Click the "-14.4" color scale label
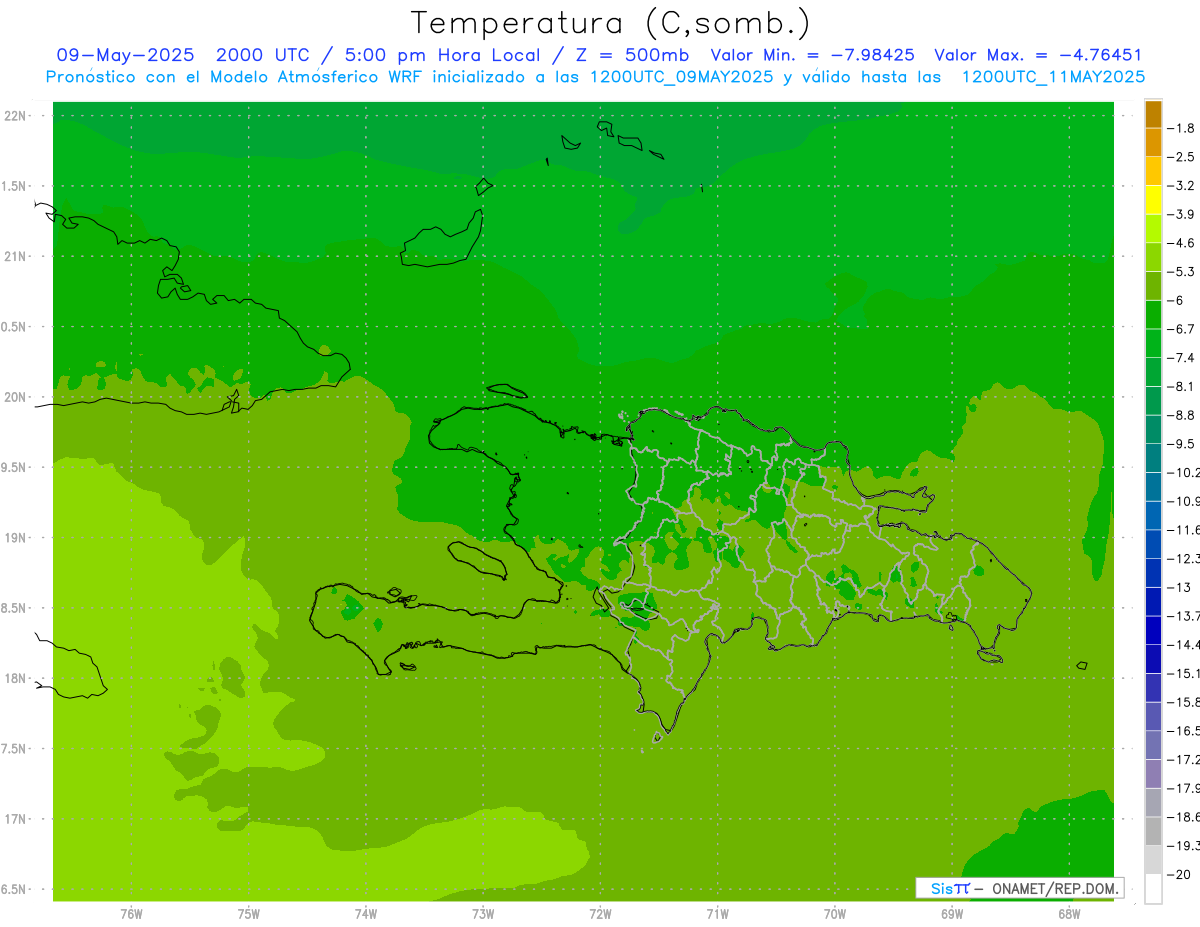 [x=1182, y=645]
